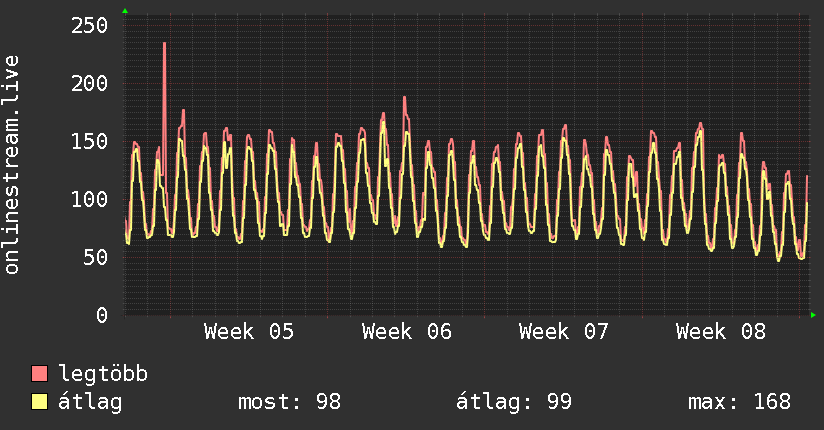Click the 'átlag: 99' statistic
The height and width of the screenshot is (430, 824).
[x=513, y=402]
